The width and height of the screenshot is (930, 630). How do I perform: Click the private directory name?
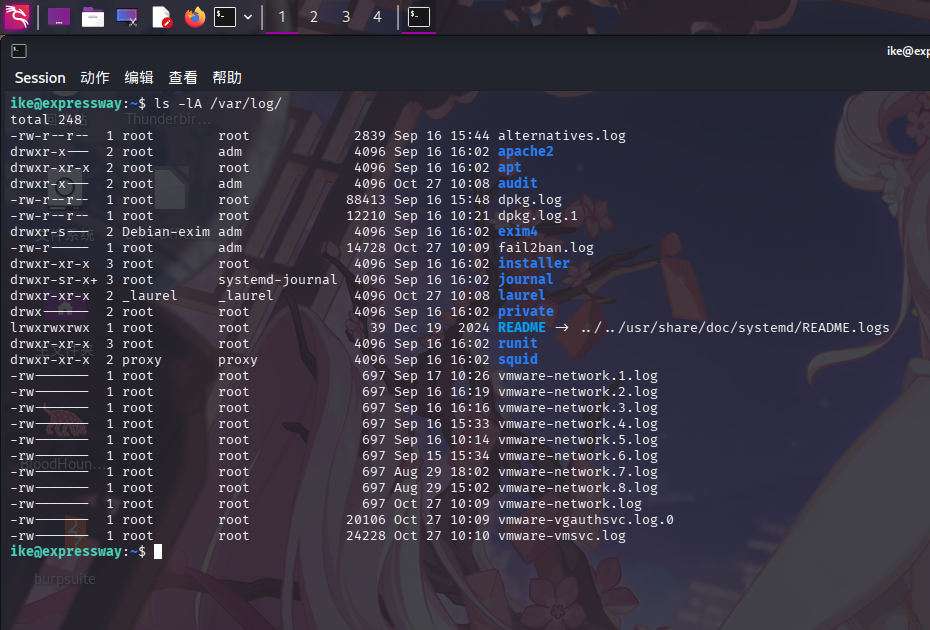click(525, 311)
